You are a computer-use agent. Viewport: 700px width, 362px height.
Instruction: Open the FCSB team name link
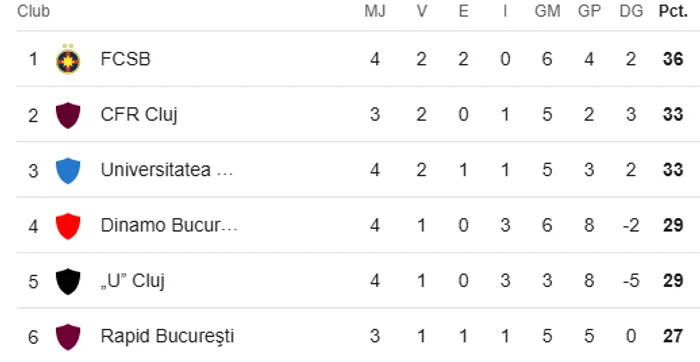click(x=125, y=59)
